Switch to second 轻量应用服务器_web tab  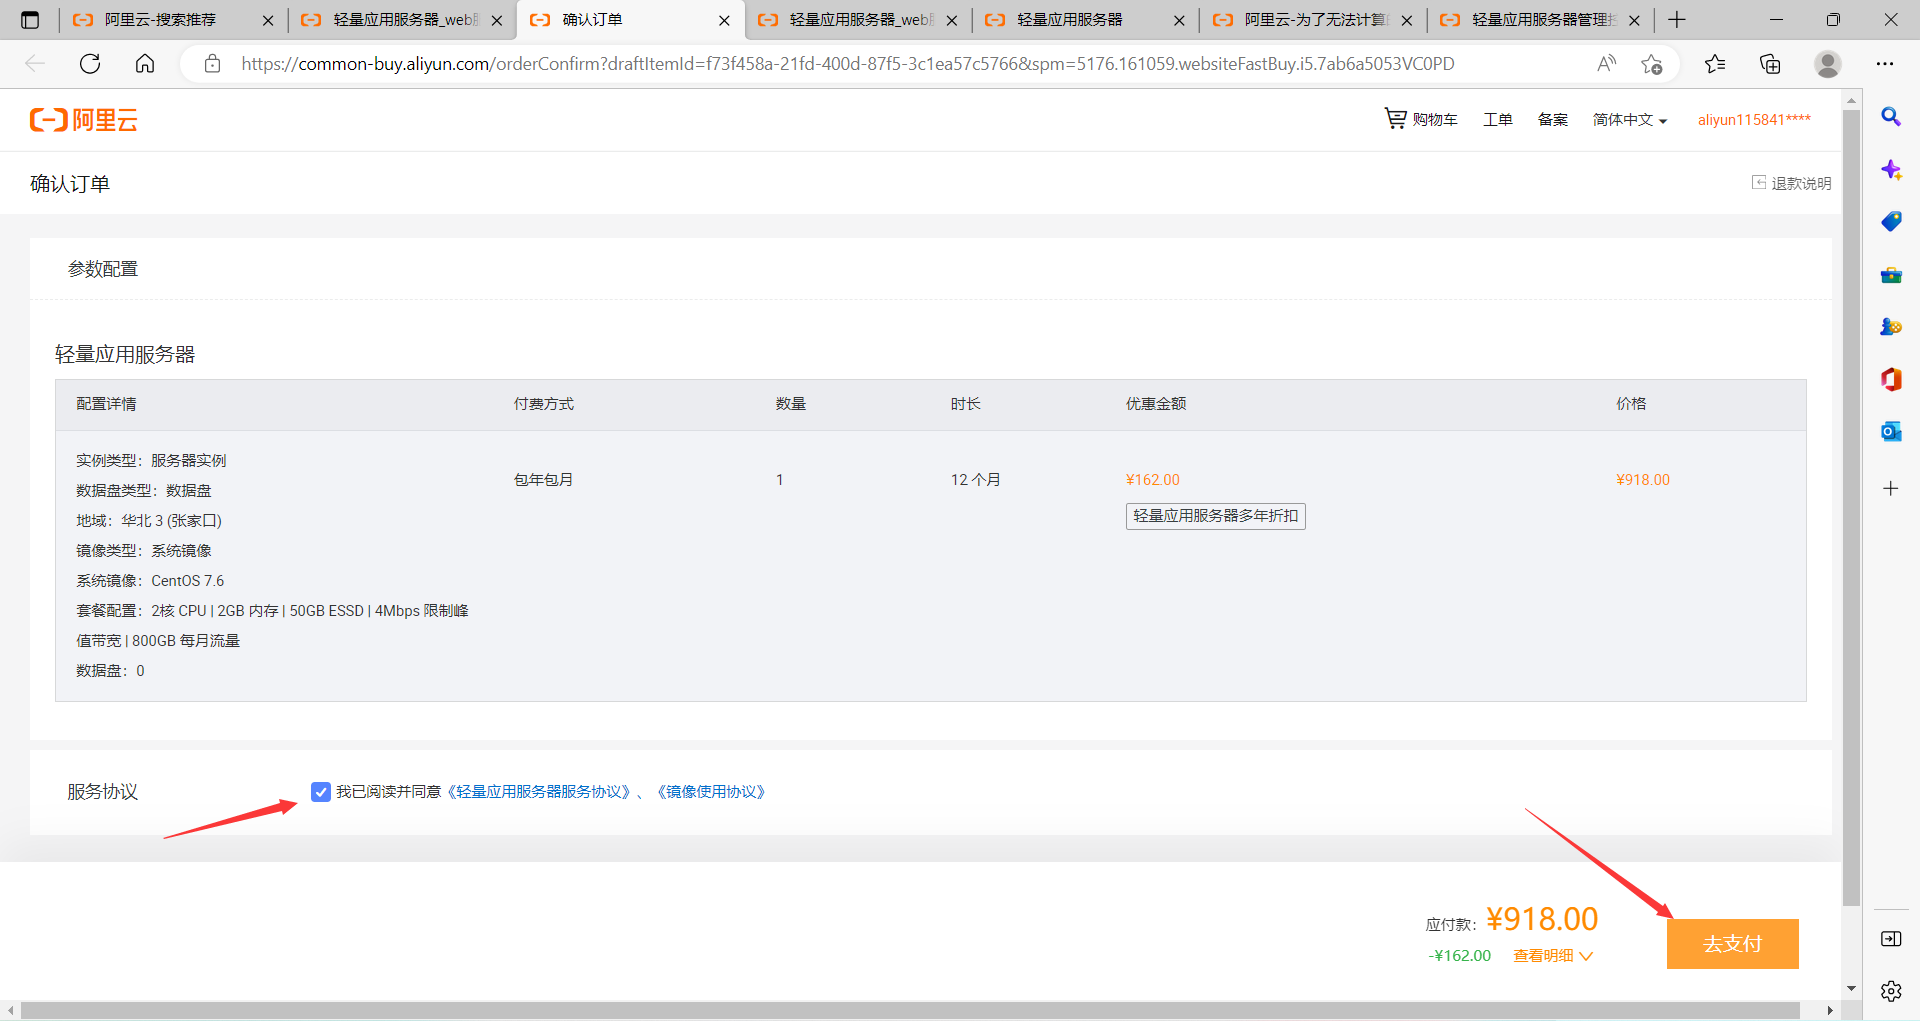858,20
